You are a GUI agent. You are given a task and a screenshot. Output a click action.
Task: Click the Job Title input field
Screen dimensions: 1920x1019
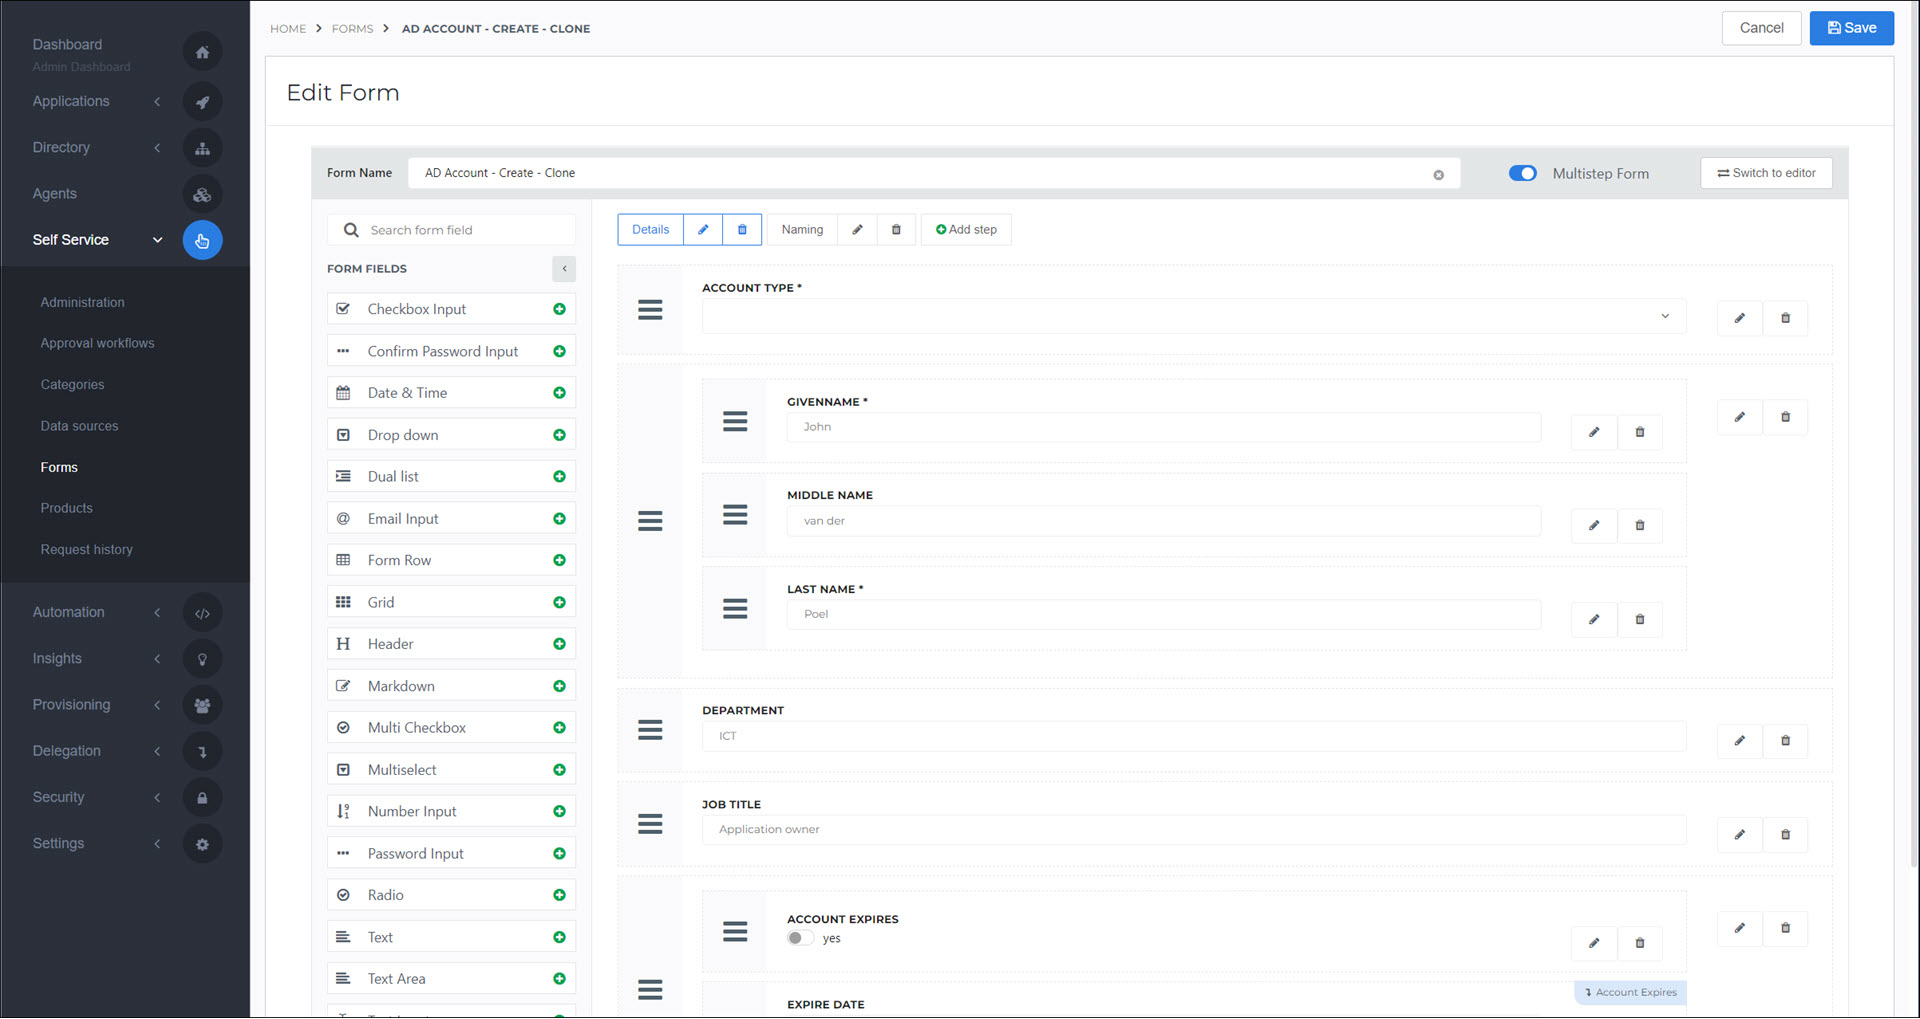[1194, 829]
